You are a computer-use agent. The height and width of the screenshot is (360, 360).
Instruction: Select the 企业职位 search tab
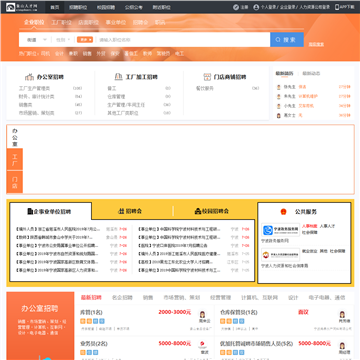pos(34,22)
